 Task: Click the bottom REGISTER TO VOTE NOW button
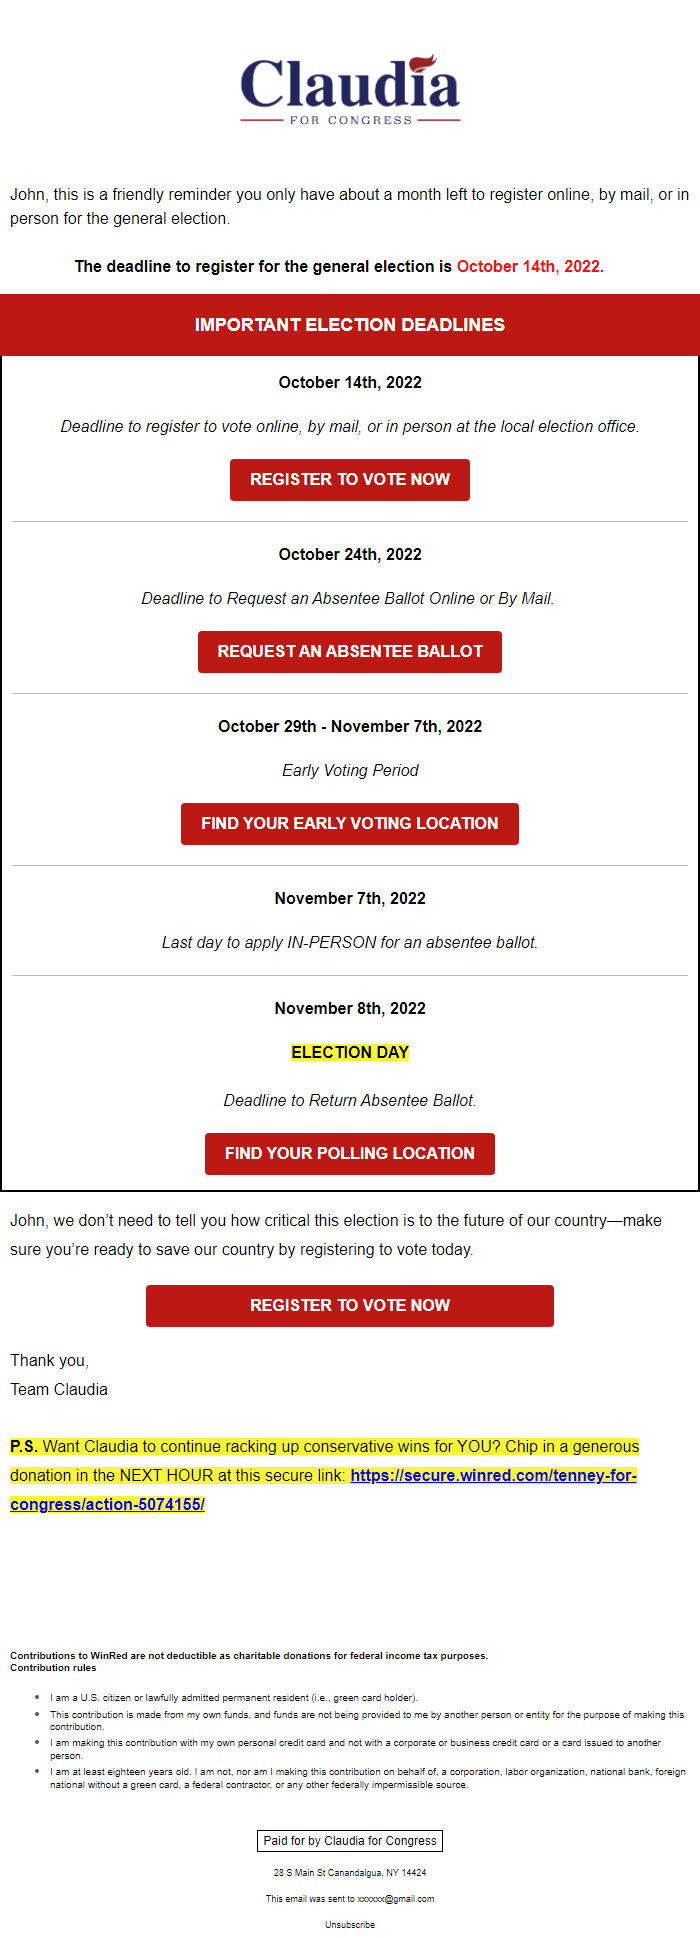(x=350, y=1305)
